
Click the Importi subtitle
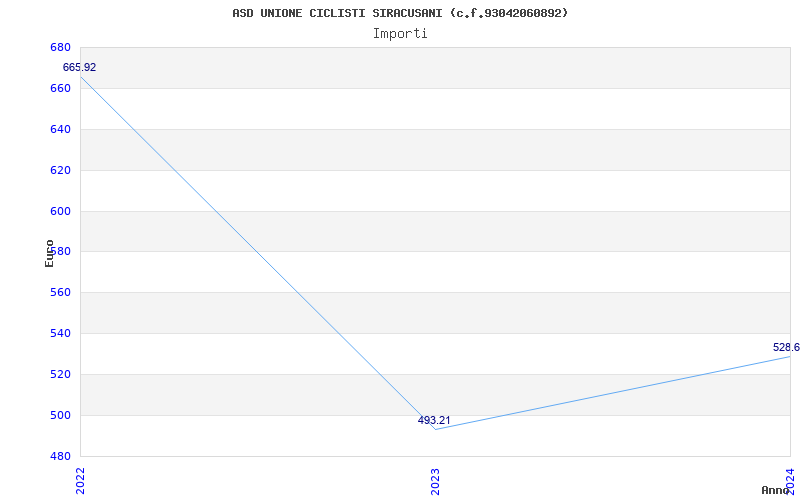pos(400,34)
